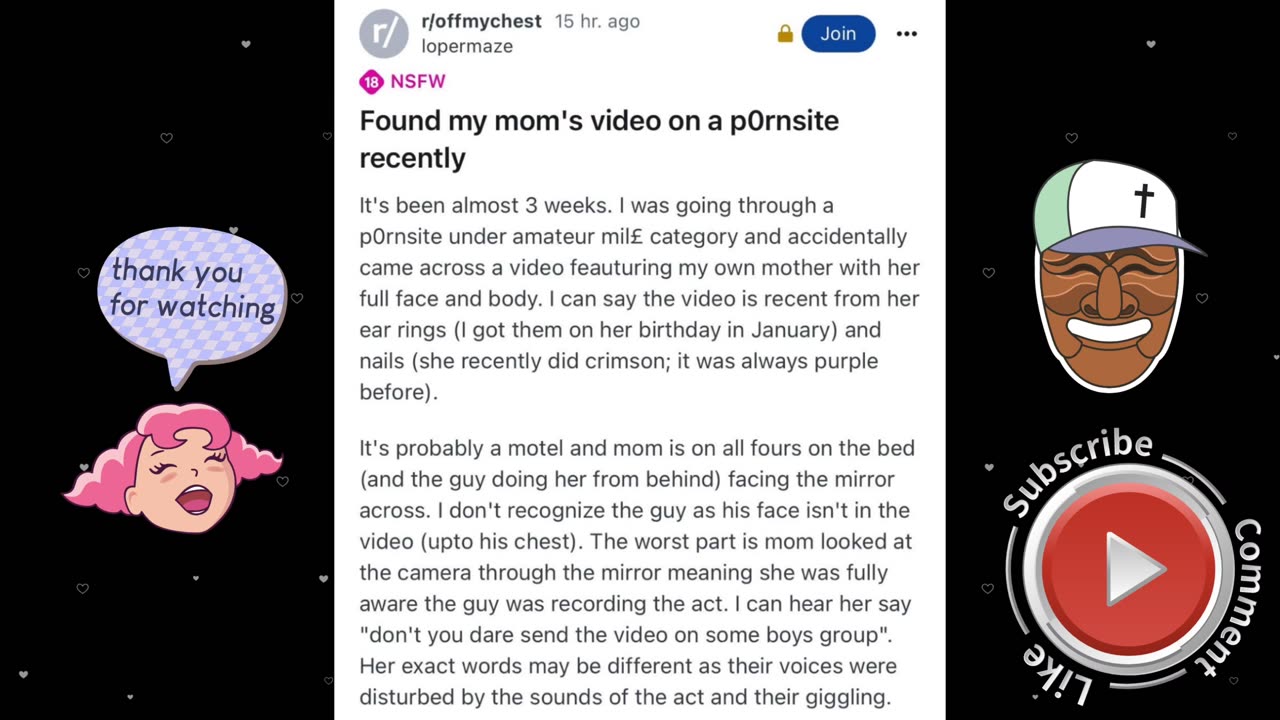1280x720 pixels.
Task: Click the pink 18 age badge
Action: pos(371,82)
